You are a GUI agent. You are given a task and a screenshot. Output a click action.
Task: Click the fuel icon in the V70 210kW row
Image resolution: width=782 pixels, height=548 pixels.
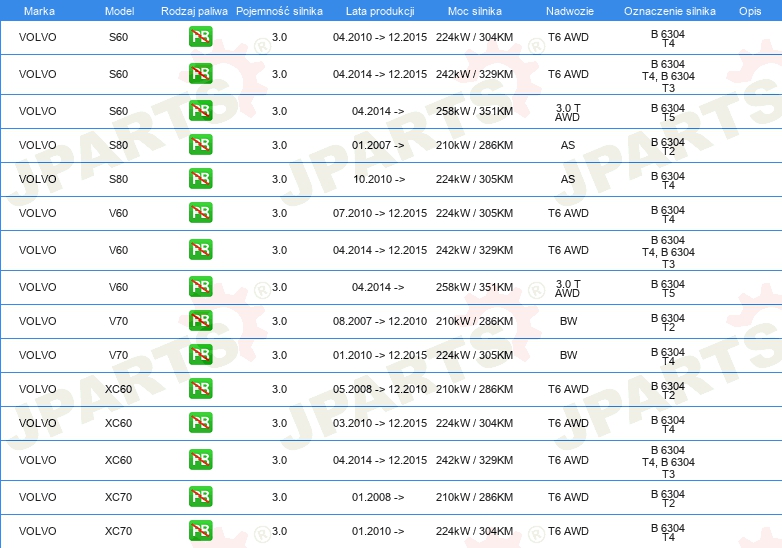[200, 321]
